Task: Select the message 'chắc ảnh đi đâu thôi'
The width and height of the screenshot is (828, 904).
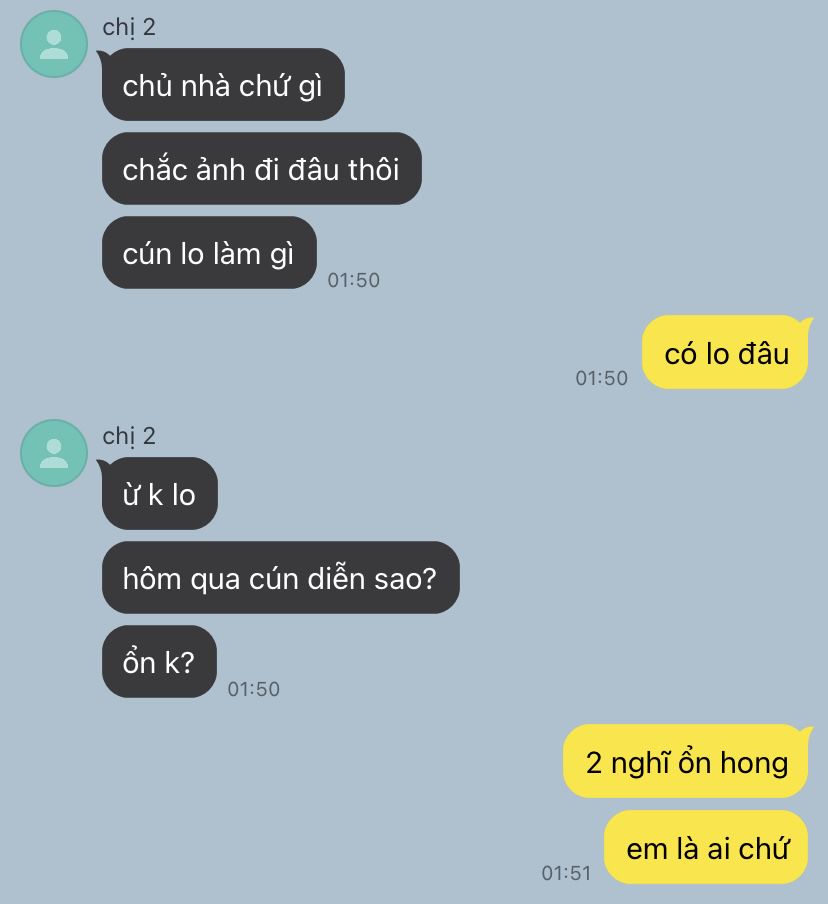Action: point(262,168)
